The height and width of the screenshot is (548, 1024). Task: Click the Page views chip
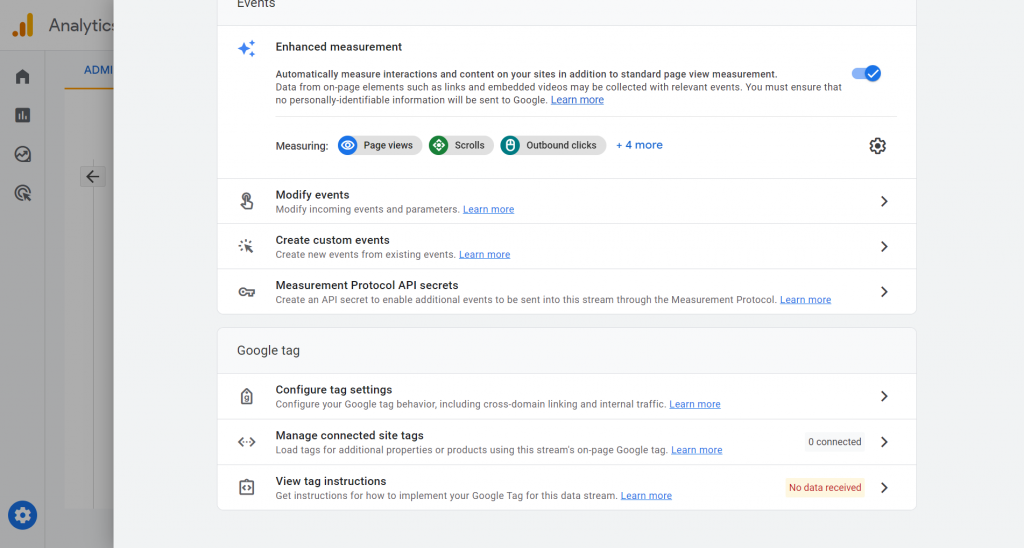[379, 145]
